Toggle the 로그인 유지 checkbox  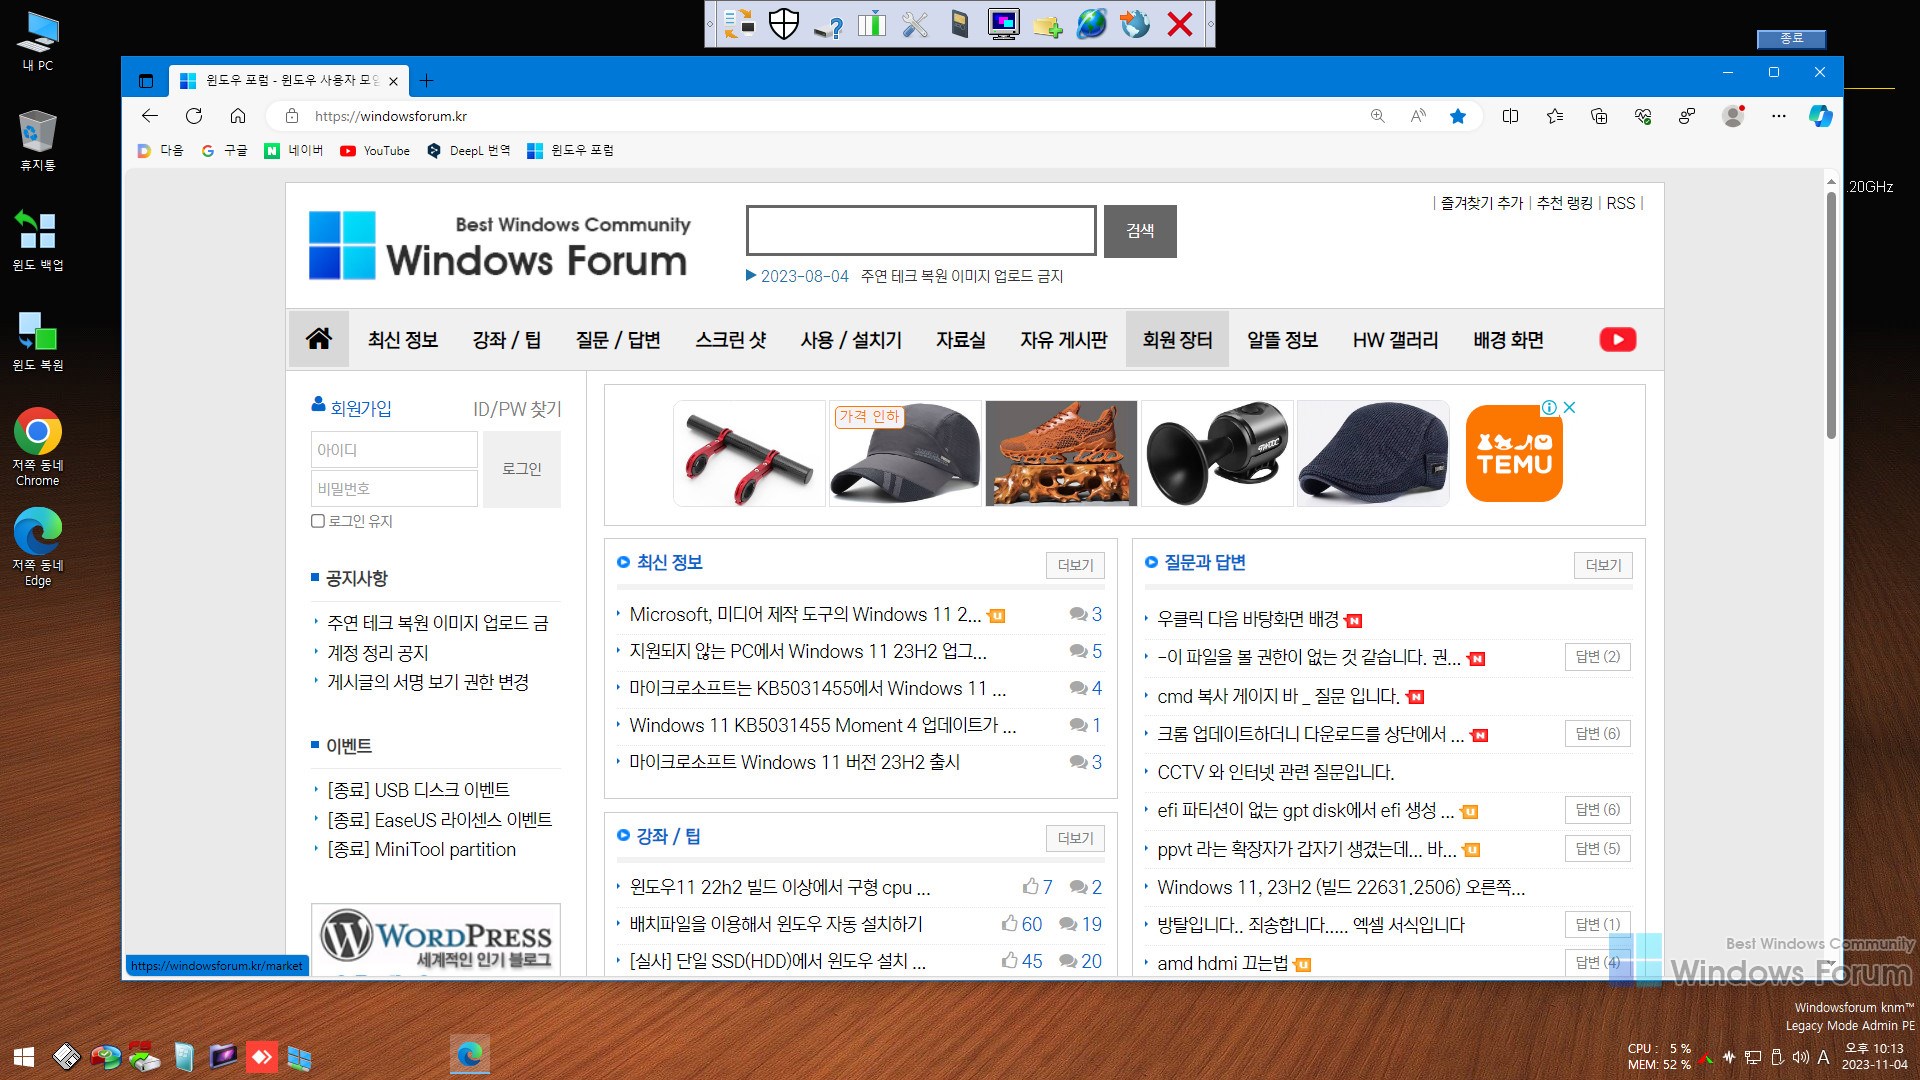click(318, 521)
